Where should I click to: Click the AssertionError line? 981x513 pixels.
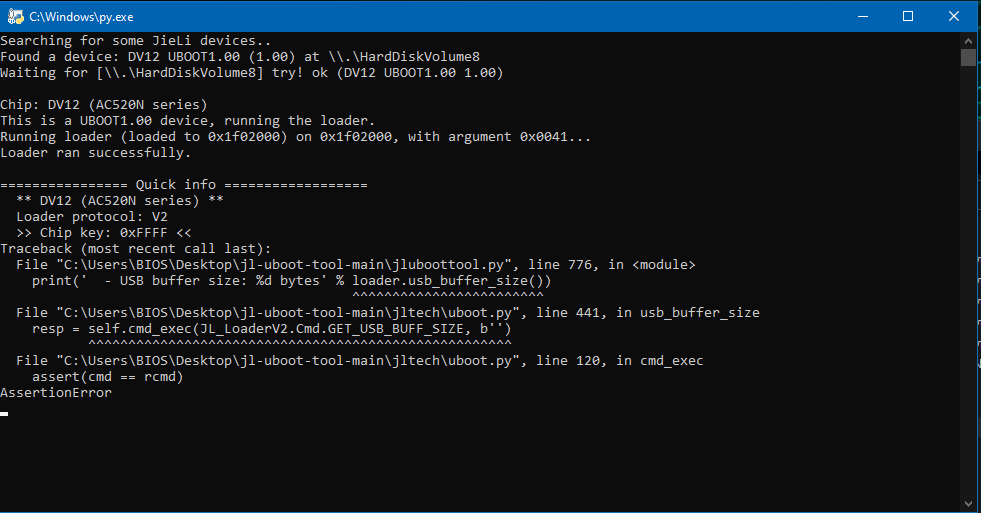[x=56, y=393]
